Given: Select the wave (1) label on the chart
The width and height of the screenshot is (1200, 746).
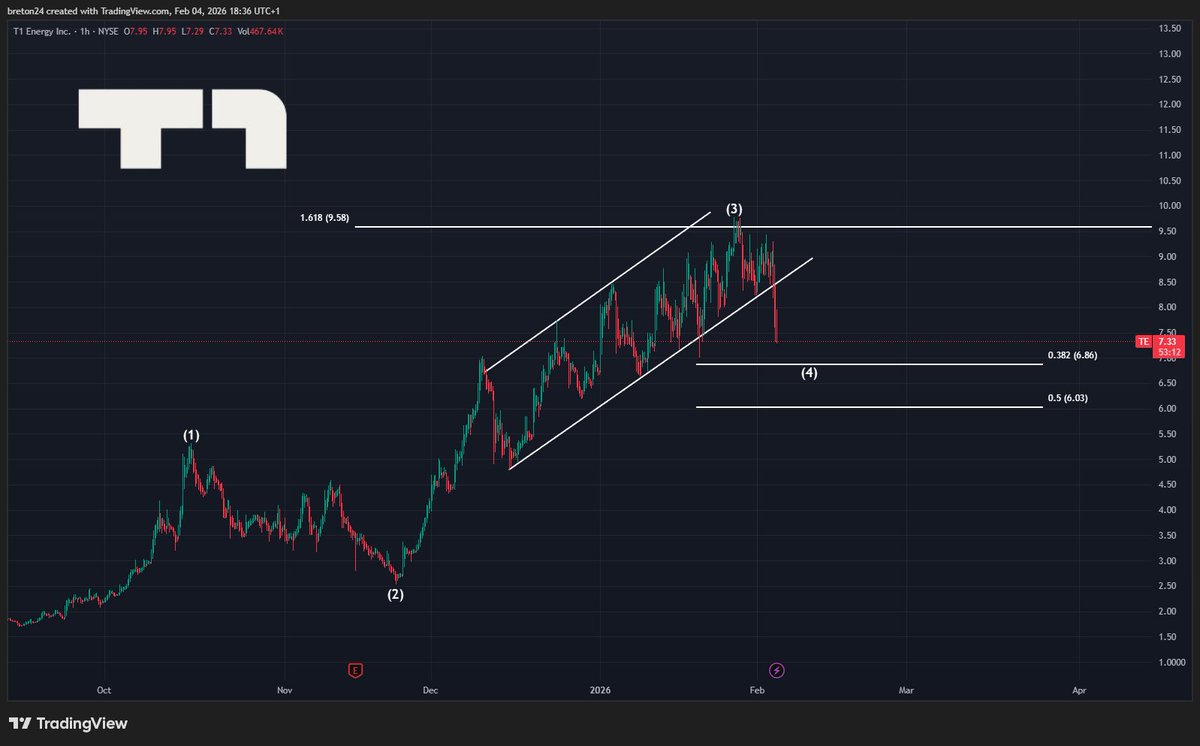Looking at the screenshot, I should (x=191, y=435).
